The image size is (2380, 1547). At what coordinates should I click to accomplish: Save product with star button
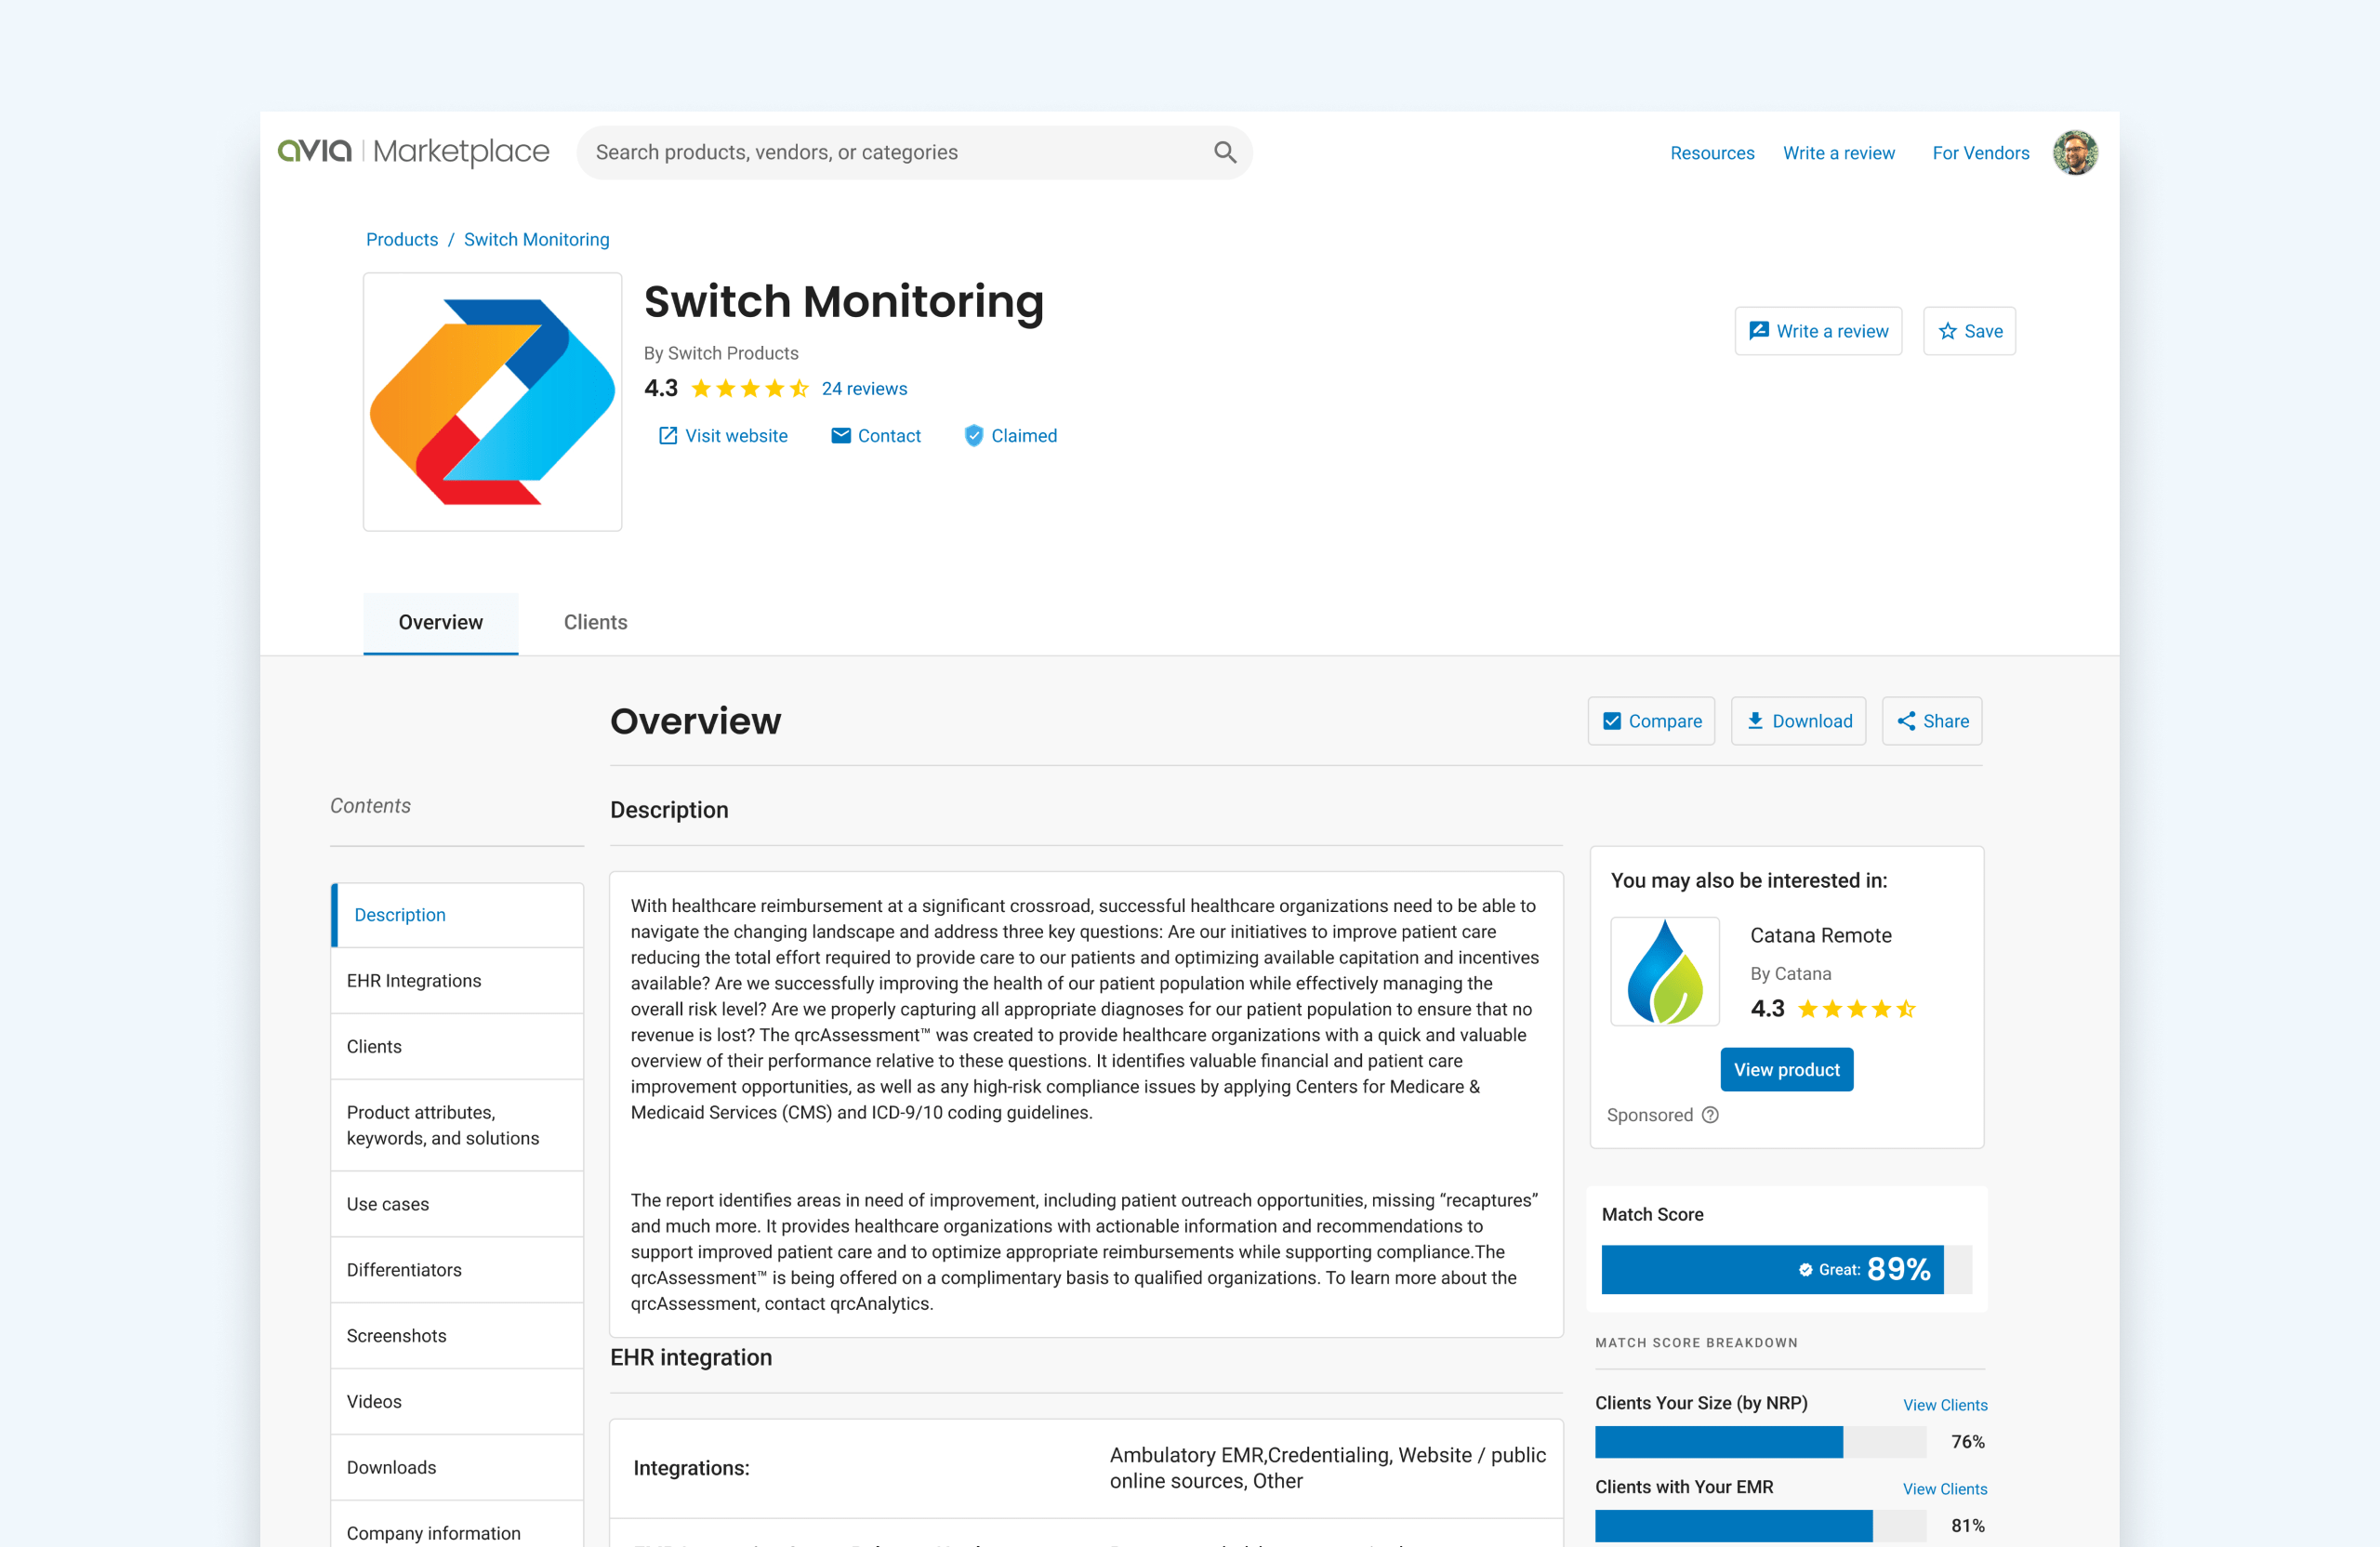click(x=1968, y=331)
